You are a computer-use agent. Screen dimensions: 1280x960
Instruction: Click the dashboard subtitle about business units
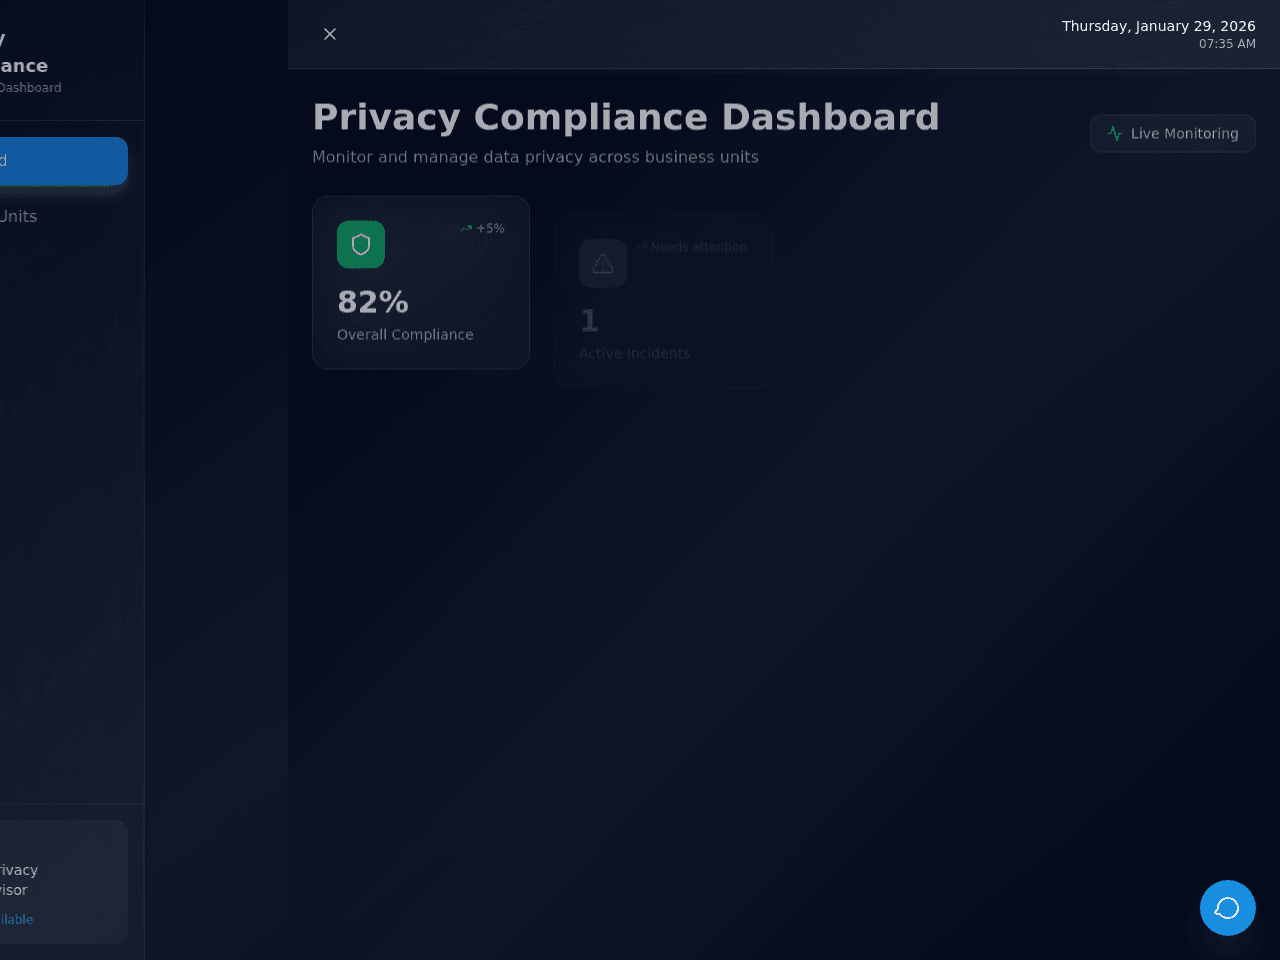pos(535,157)
